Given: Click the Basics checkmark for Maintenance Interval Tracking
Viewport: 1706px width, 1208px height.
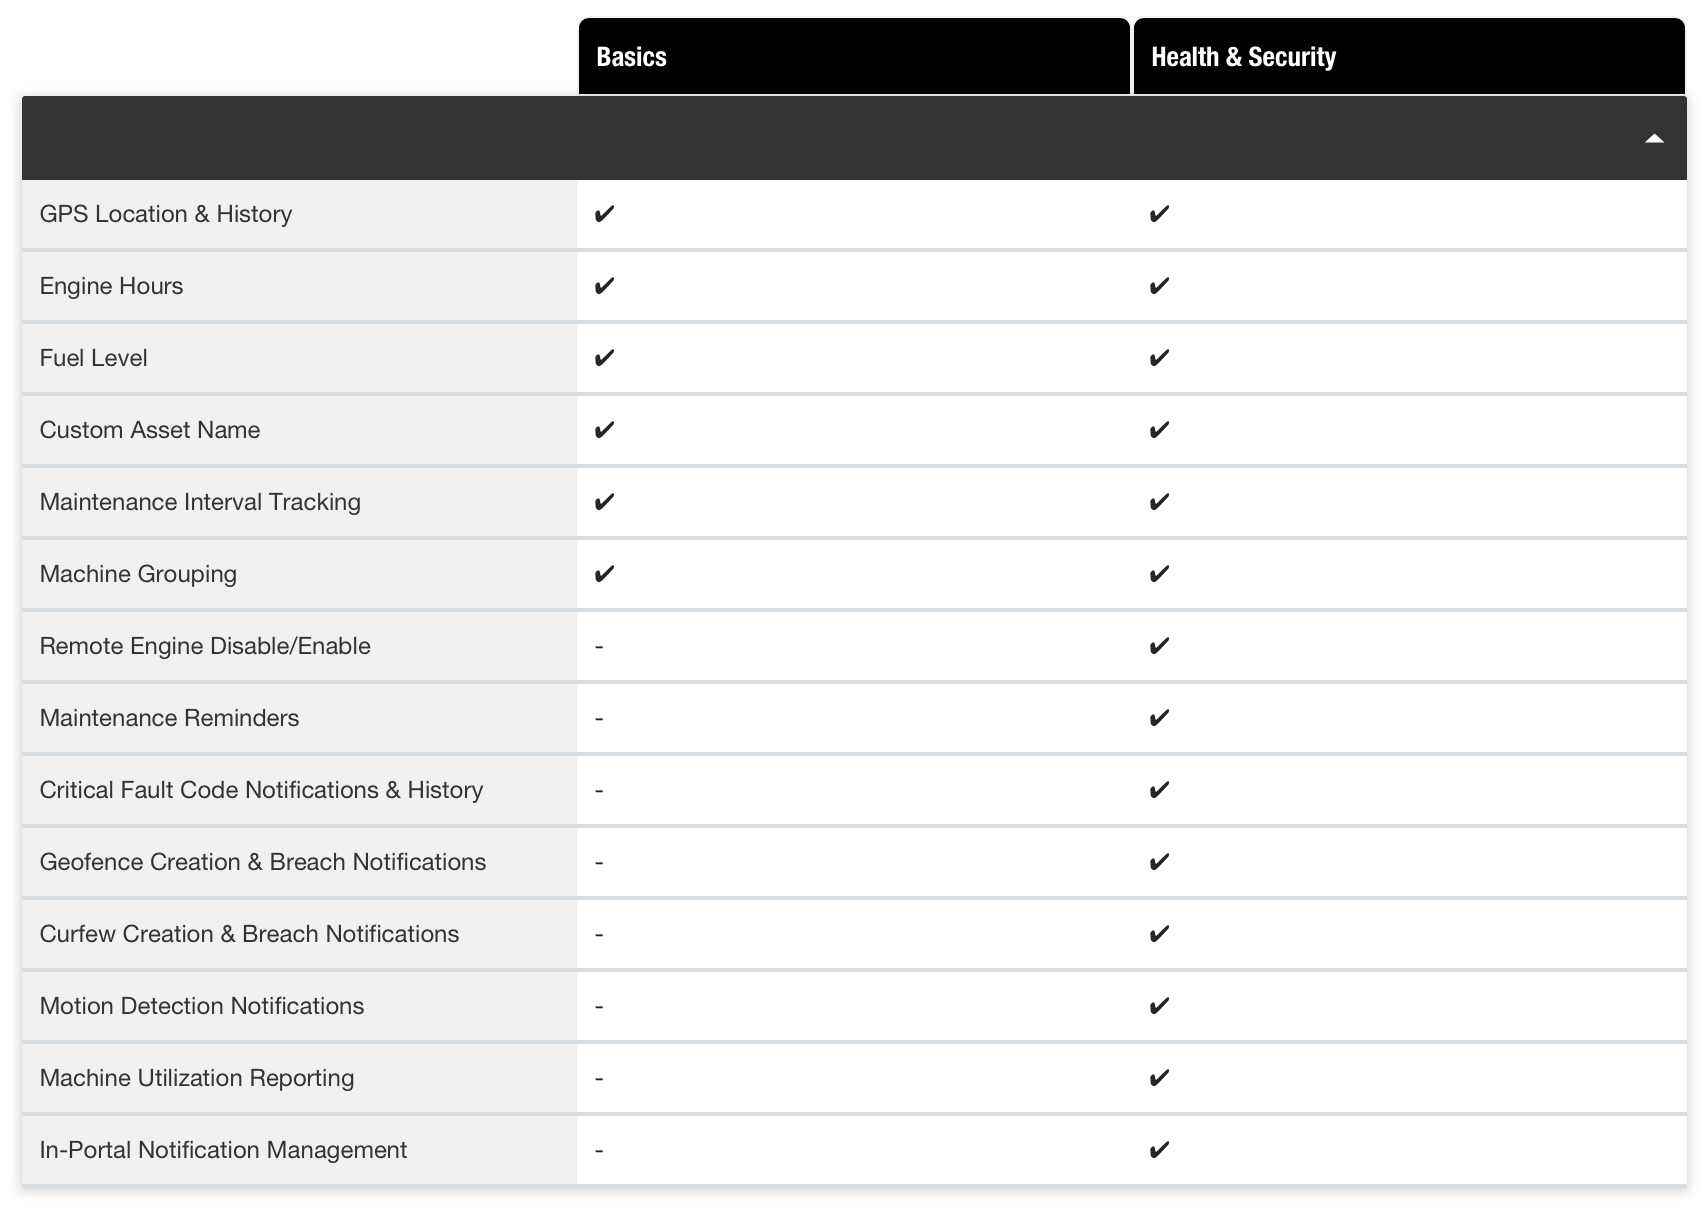Looking at the screenshot, I should [604, 502].
